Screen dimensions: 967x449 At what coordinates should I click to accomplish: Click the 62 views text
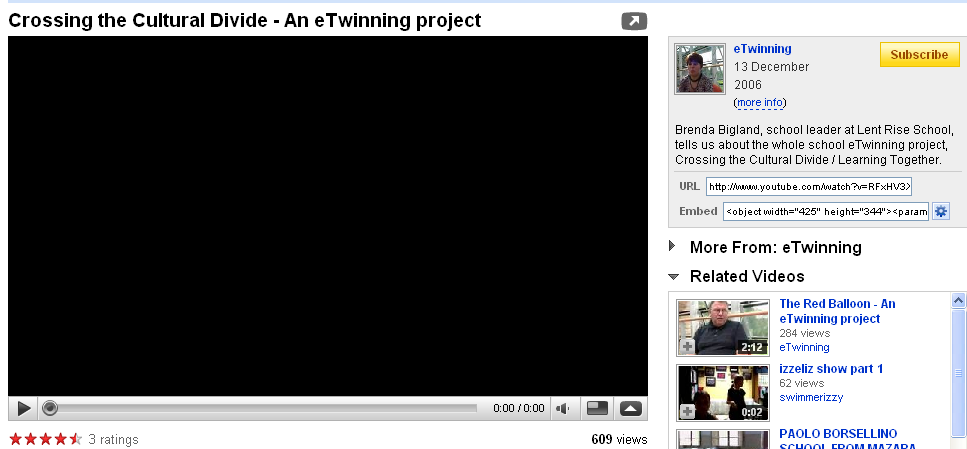802,383
